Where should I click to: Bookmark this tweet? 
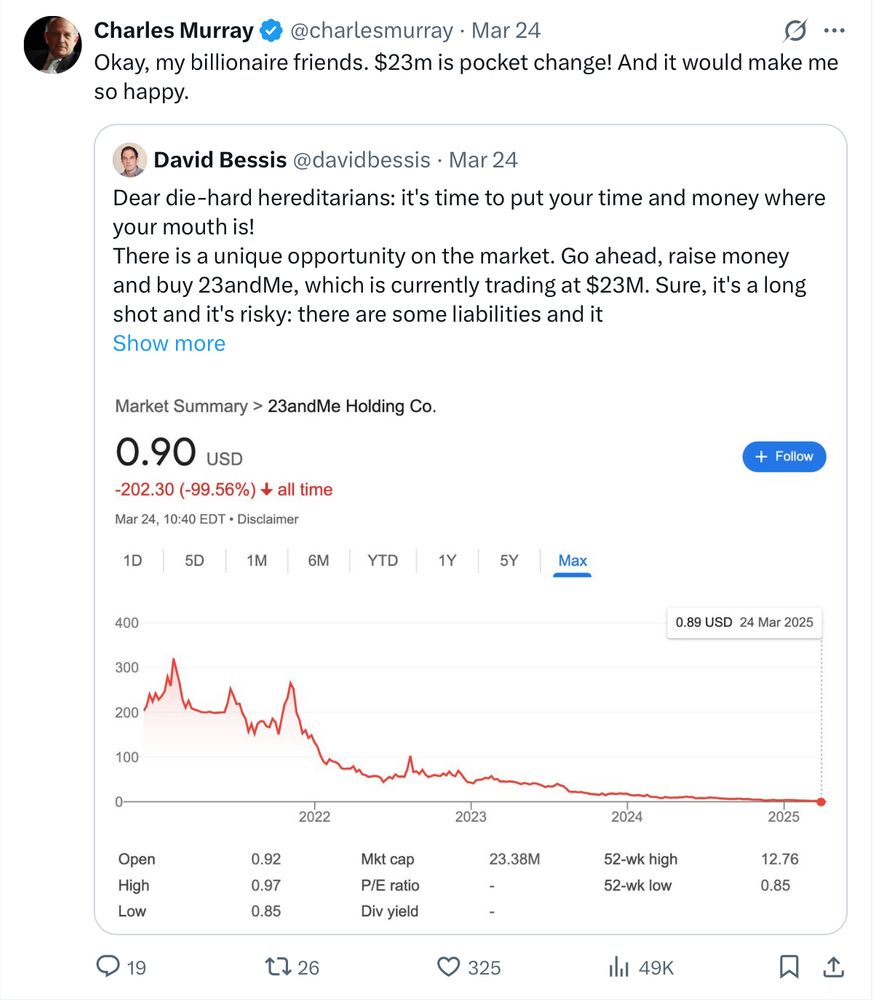click(x=788, y=966)
